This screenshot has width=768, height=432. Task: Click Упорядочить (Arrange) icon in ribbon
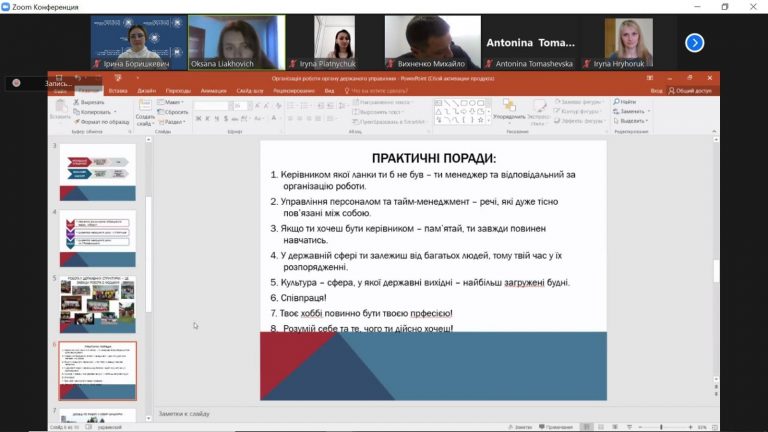point(509,105)
